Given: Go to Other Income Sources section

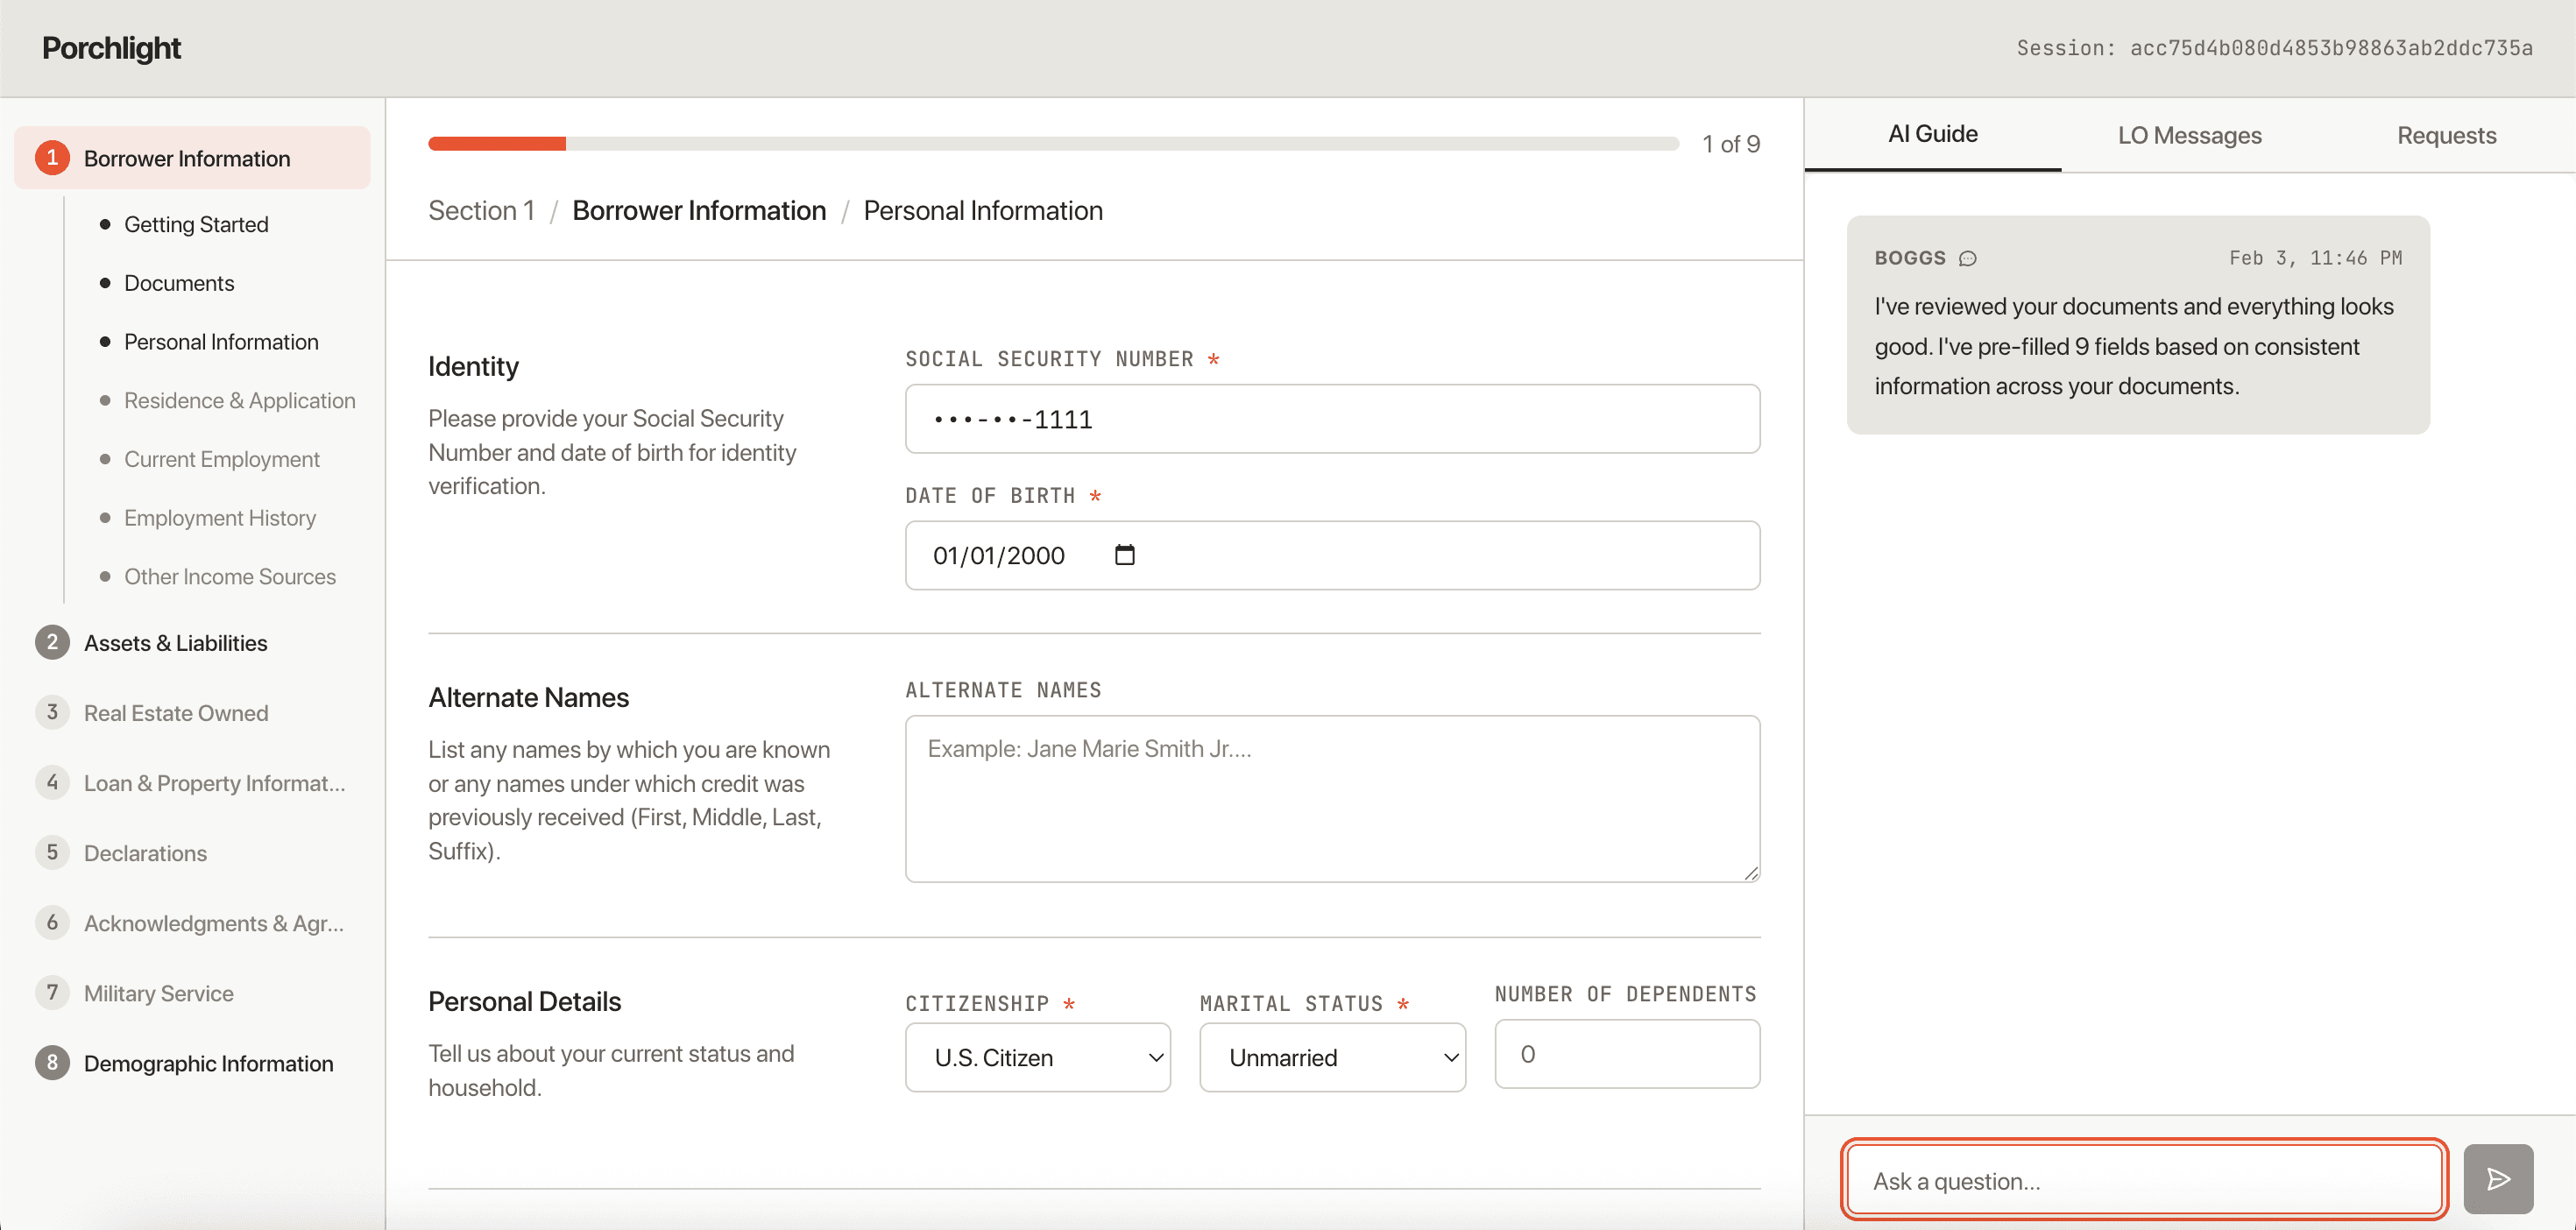Looking at the screenshot, I should tap(230, 576).
